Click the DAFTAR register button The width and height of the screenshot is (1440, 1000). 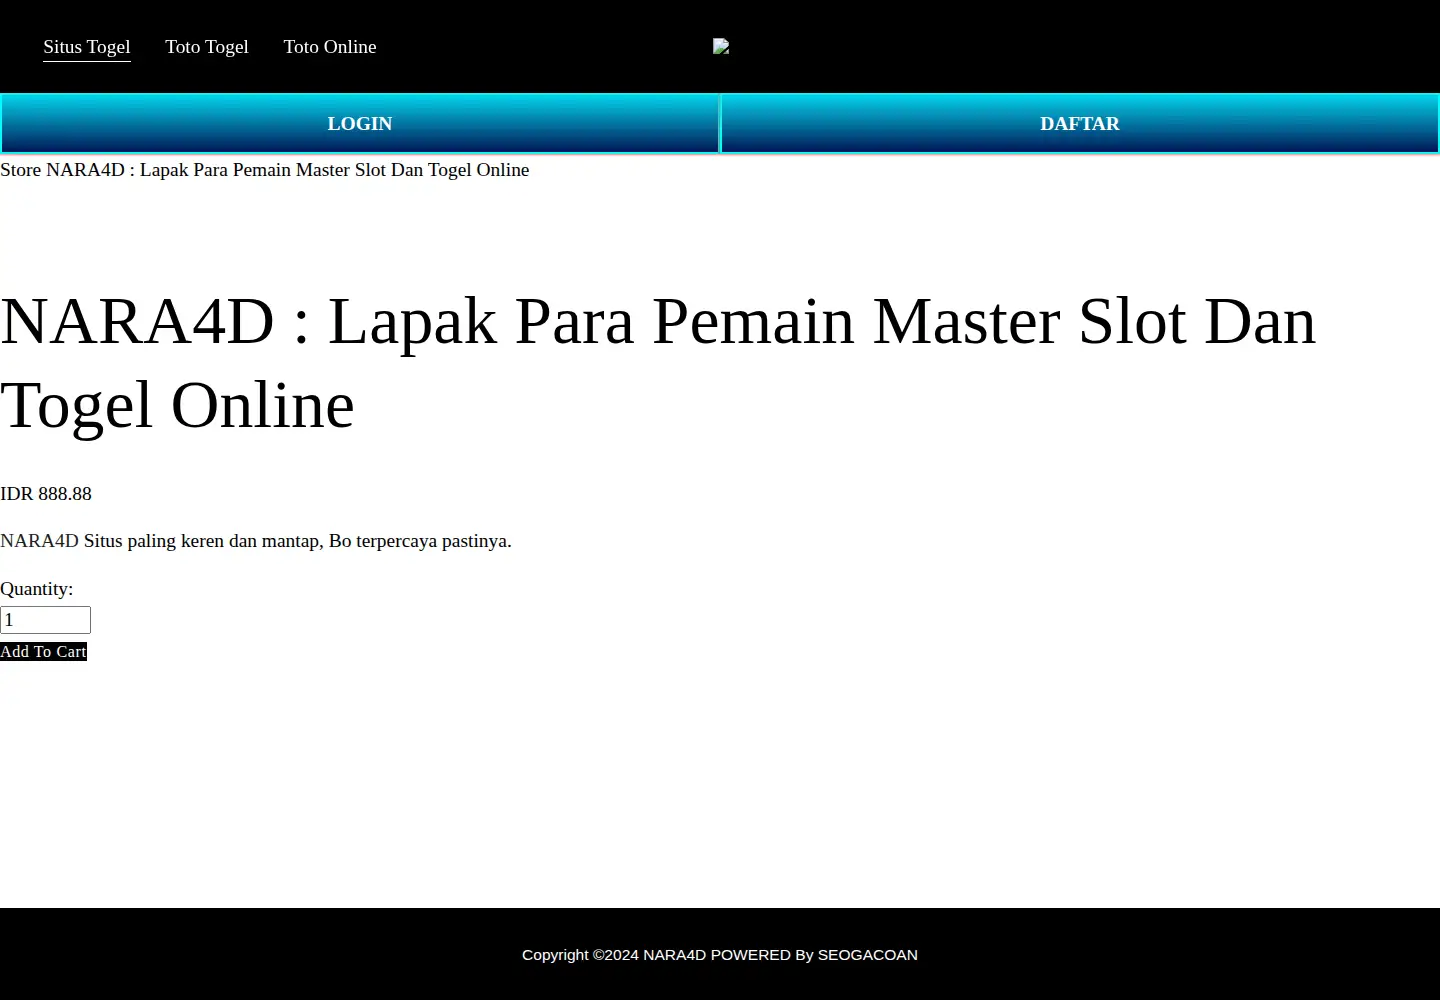click(1080, 124)
